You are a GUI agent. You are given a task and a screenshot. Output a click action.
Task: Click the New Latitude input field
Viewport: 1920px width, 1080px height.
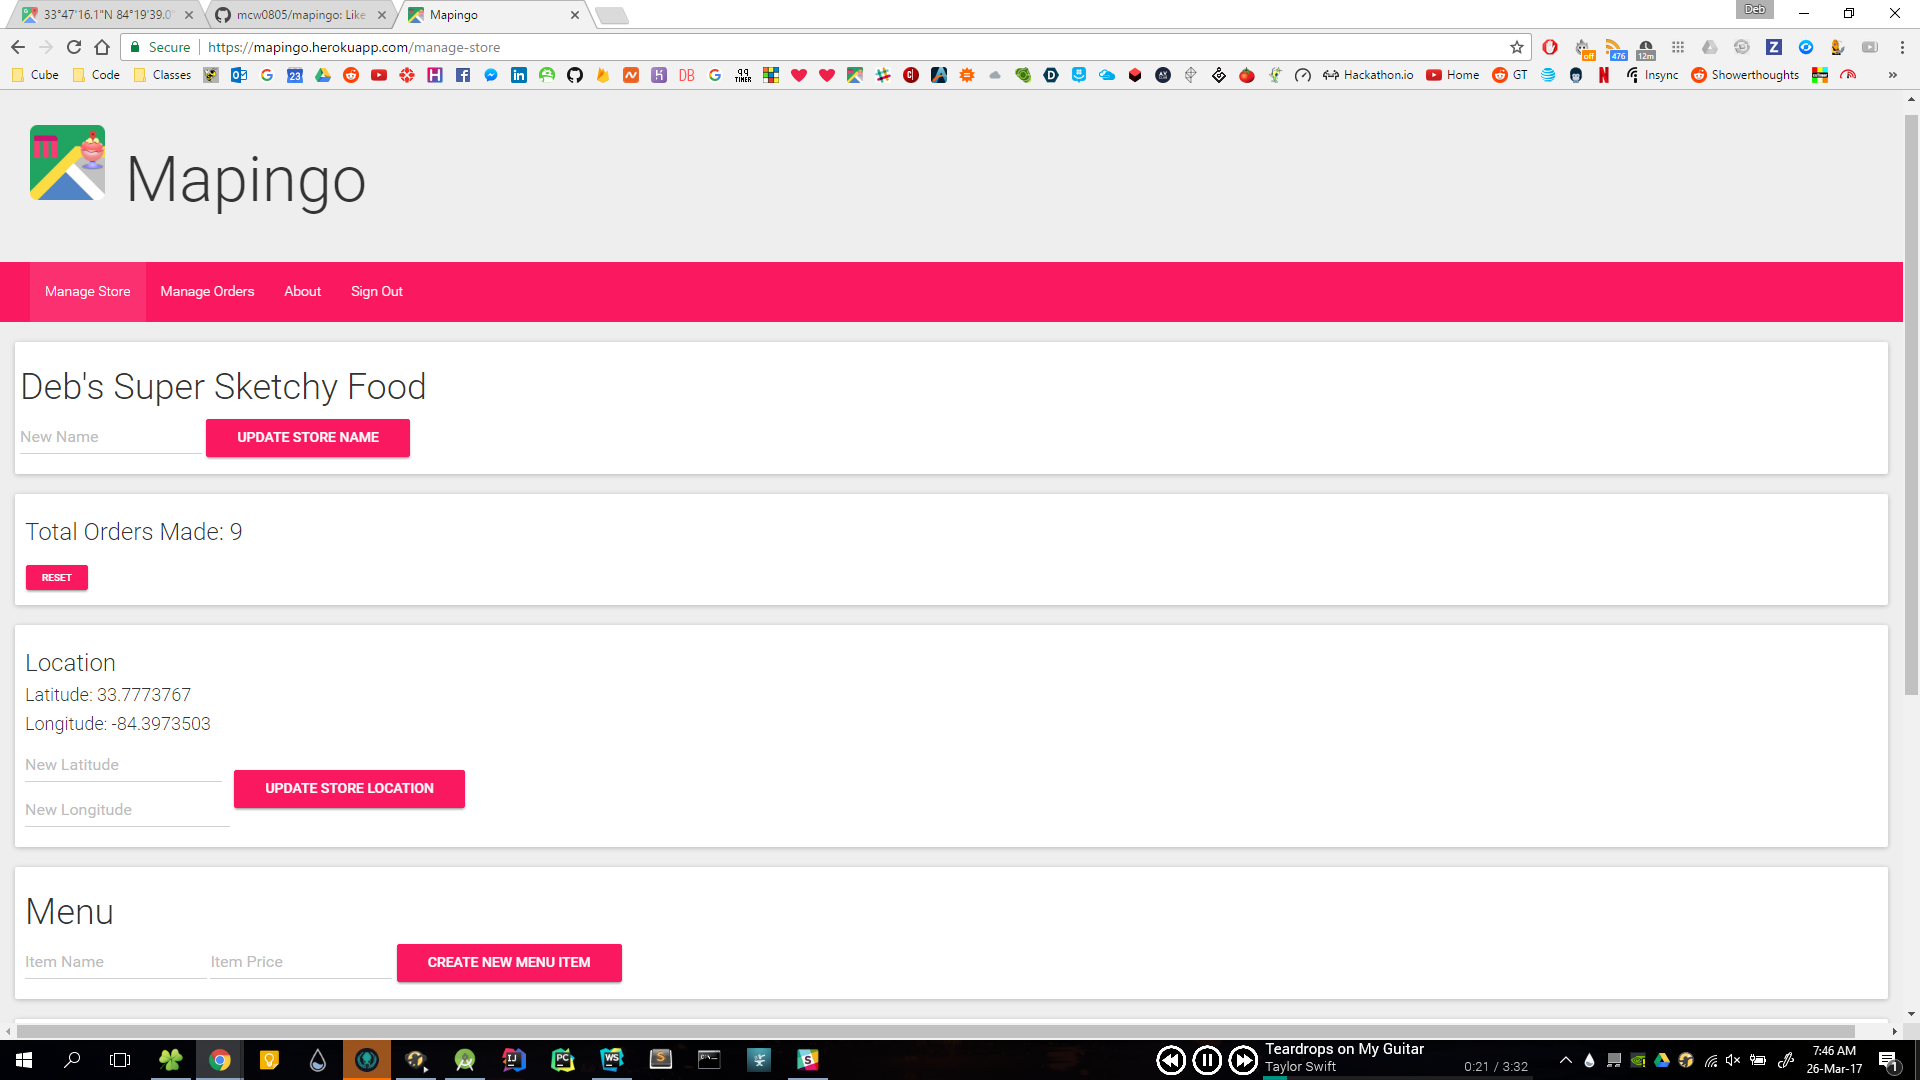[122, 765]
